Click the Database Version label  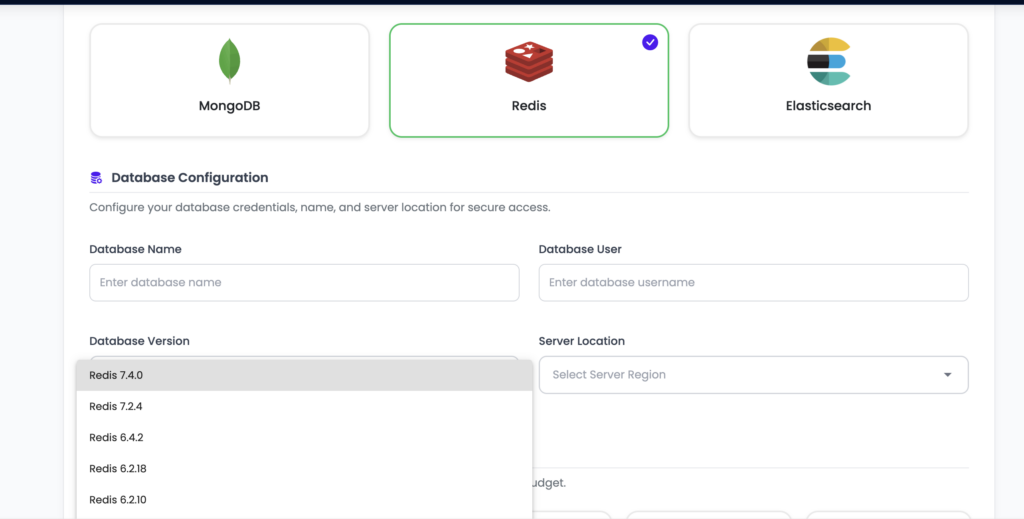pos(139,341)
